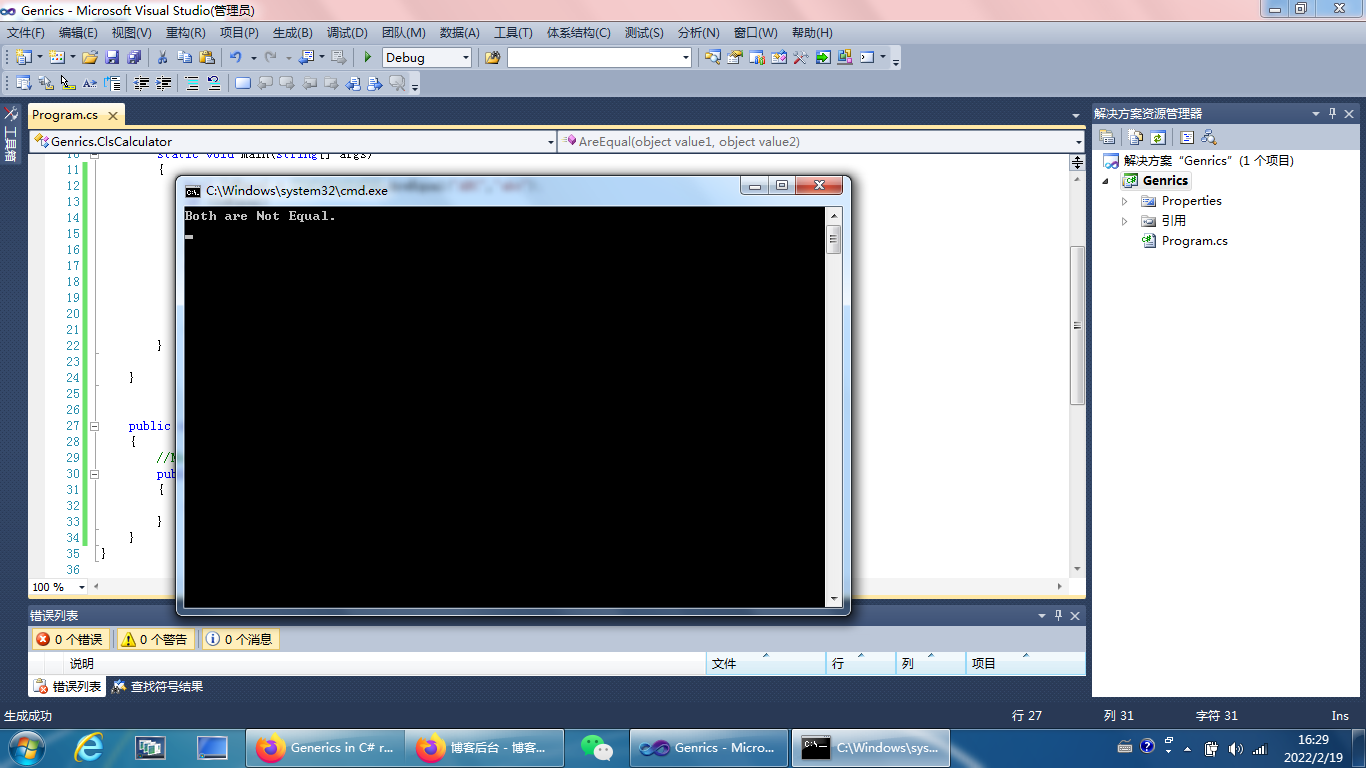This screenshot has height=768, width=1366.
Task: Toggle a bookmark on the current line
Action: (242, 83)
